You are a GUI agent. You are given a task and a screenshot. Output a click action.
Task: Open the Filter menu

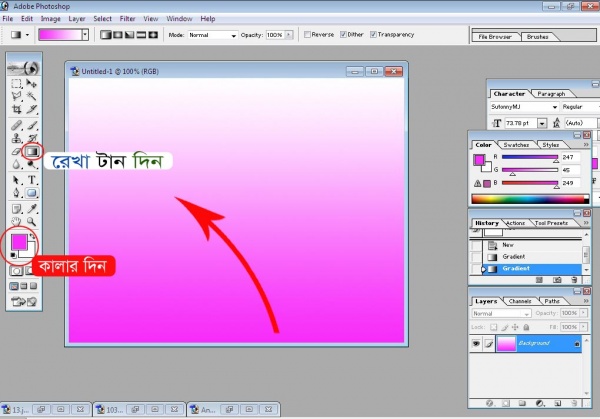[127, 19]
